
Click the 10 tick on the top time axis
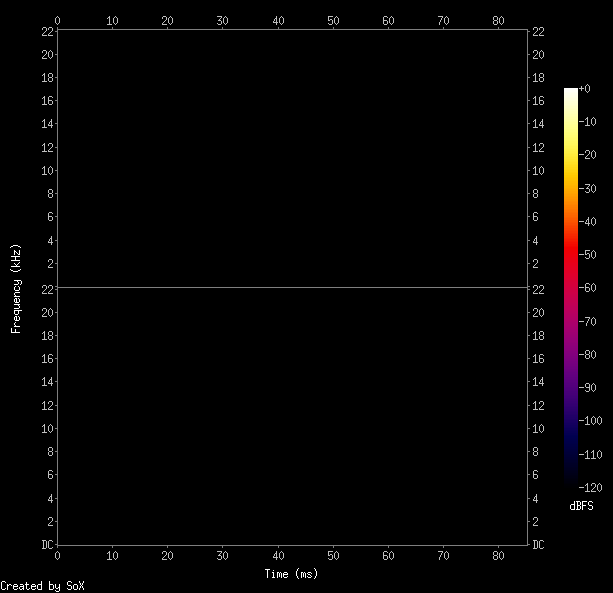[x=112, y=19]
